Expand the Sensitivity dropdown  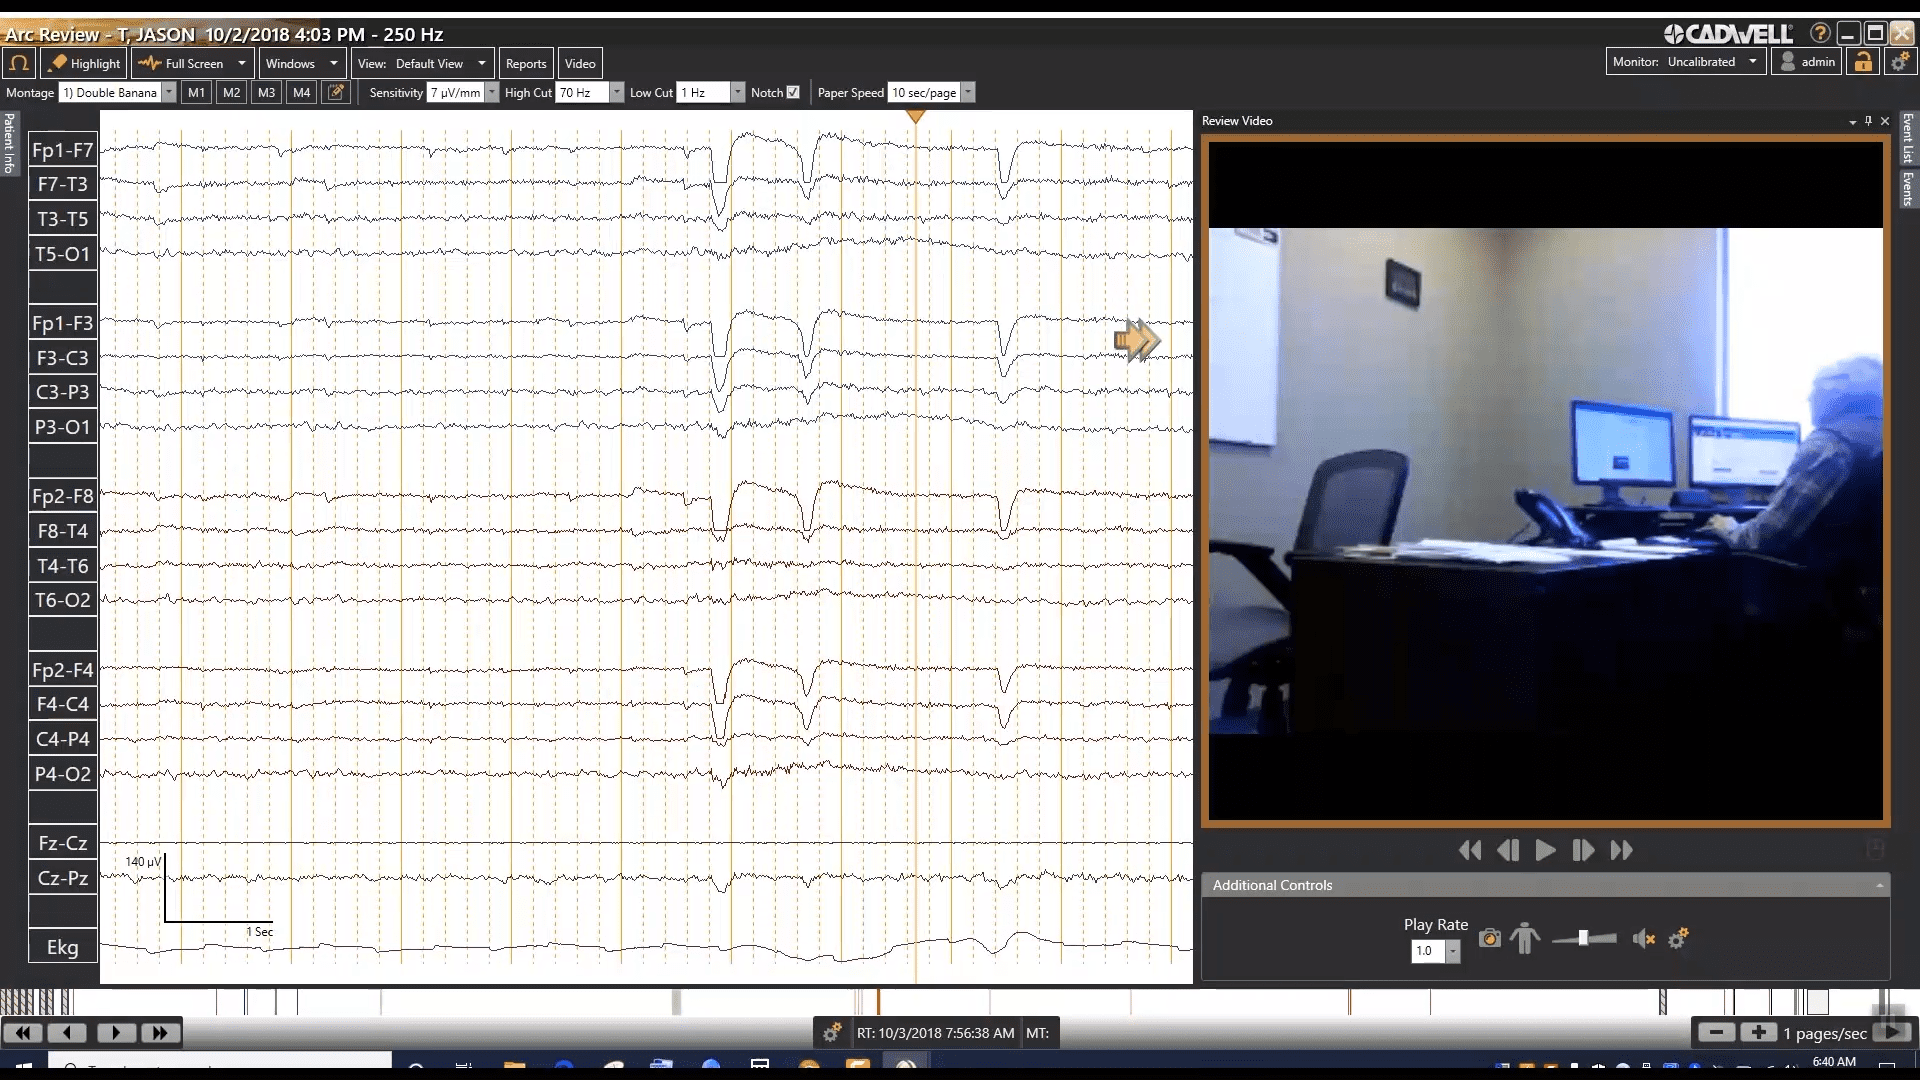pyautogui.click(x=492, y=92)
